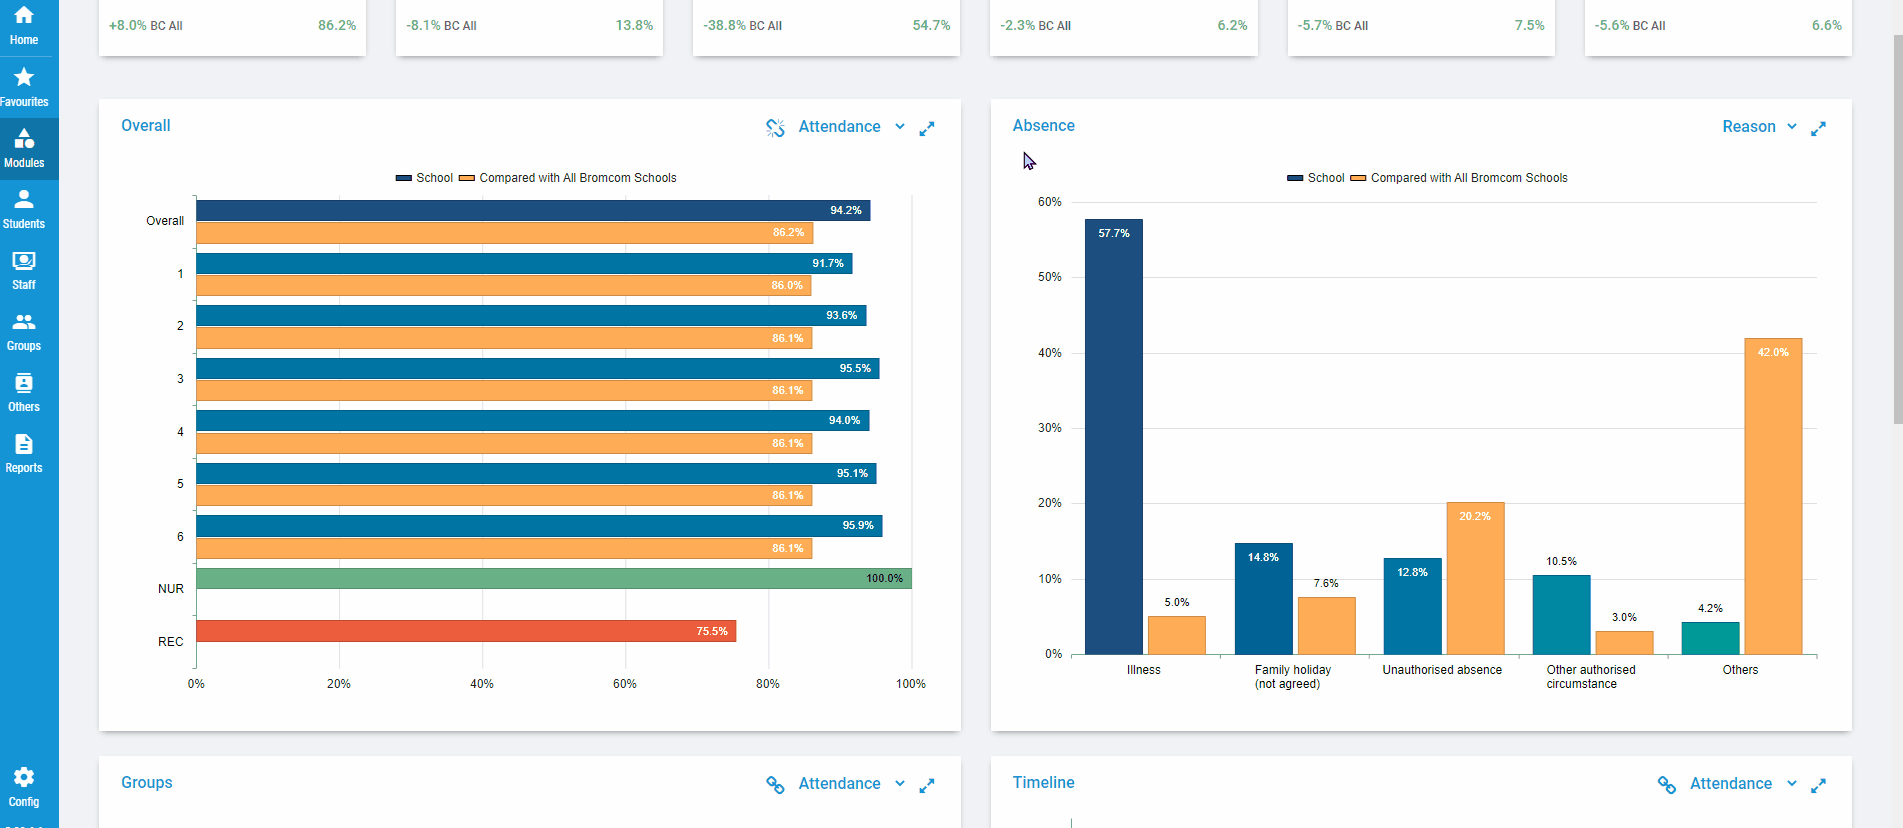The height and width of the screenshot is (828, 1903).
Task: Click the Illness 57.7% school bar
Action: click(1113, 440)
